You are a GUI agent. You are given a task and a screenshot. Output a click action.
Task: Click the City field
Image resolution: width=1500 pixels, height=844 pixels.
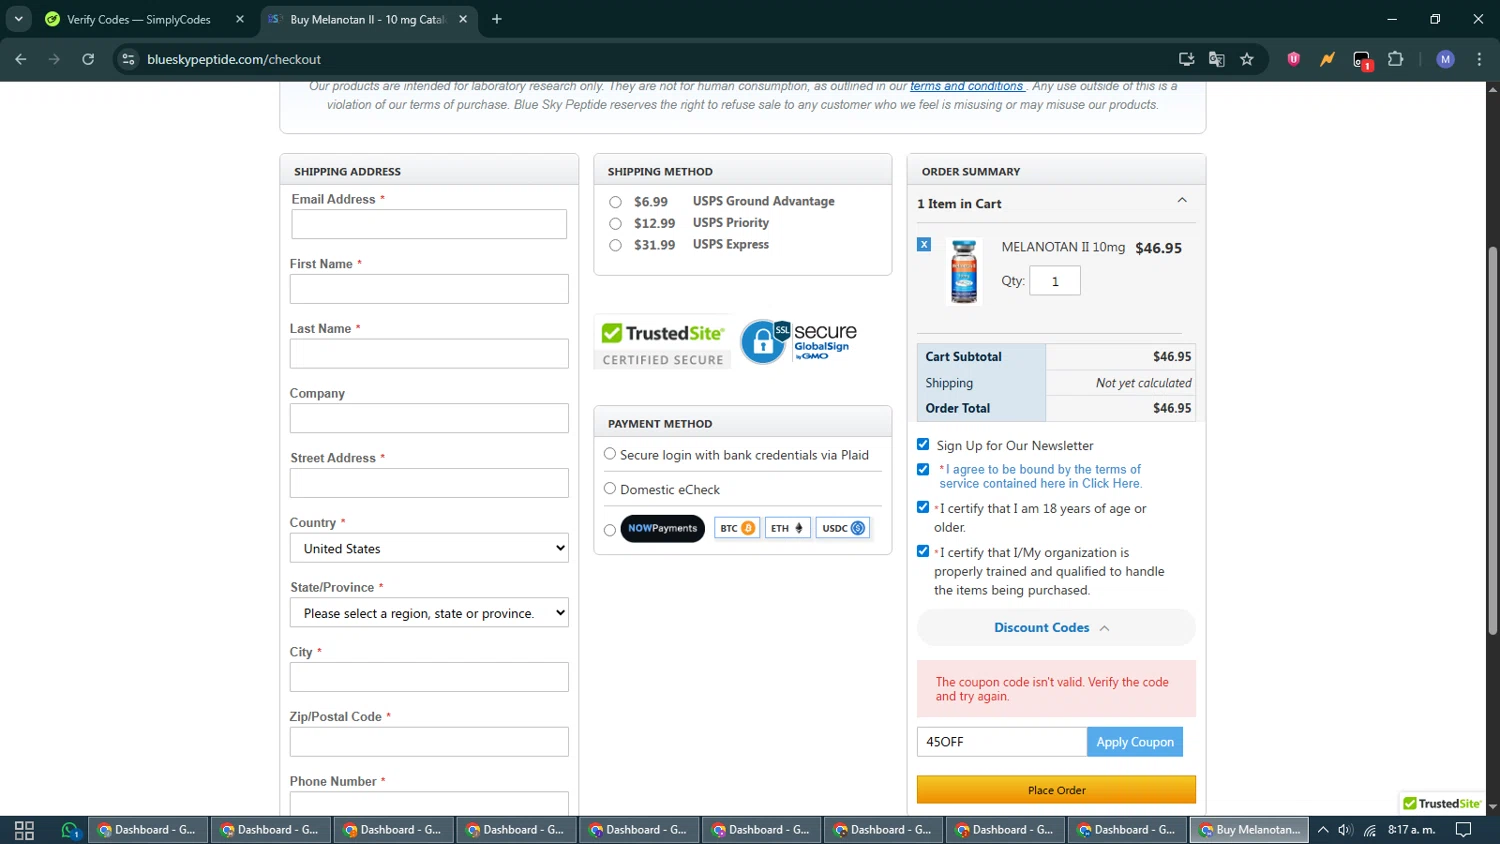click(429, 677)
